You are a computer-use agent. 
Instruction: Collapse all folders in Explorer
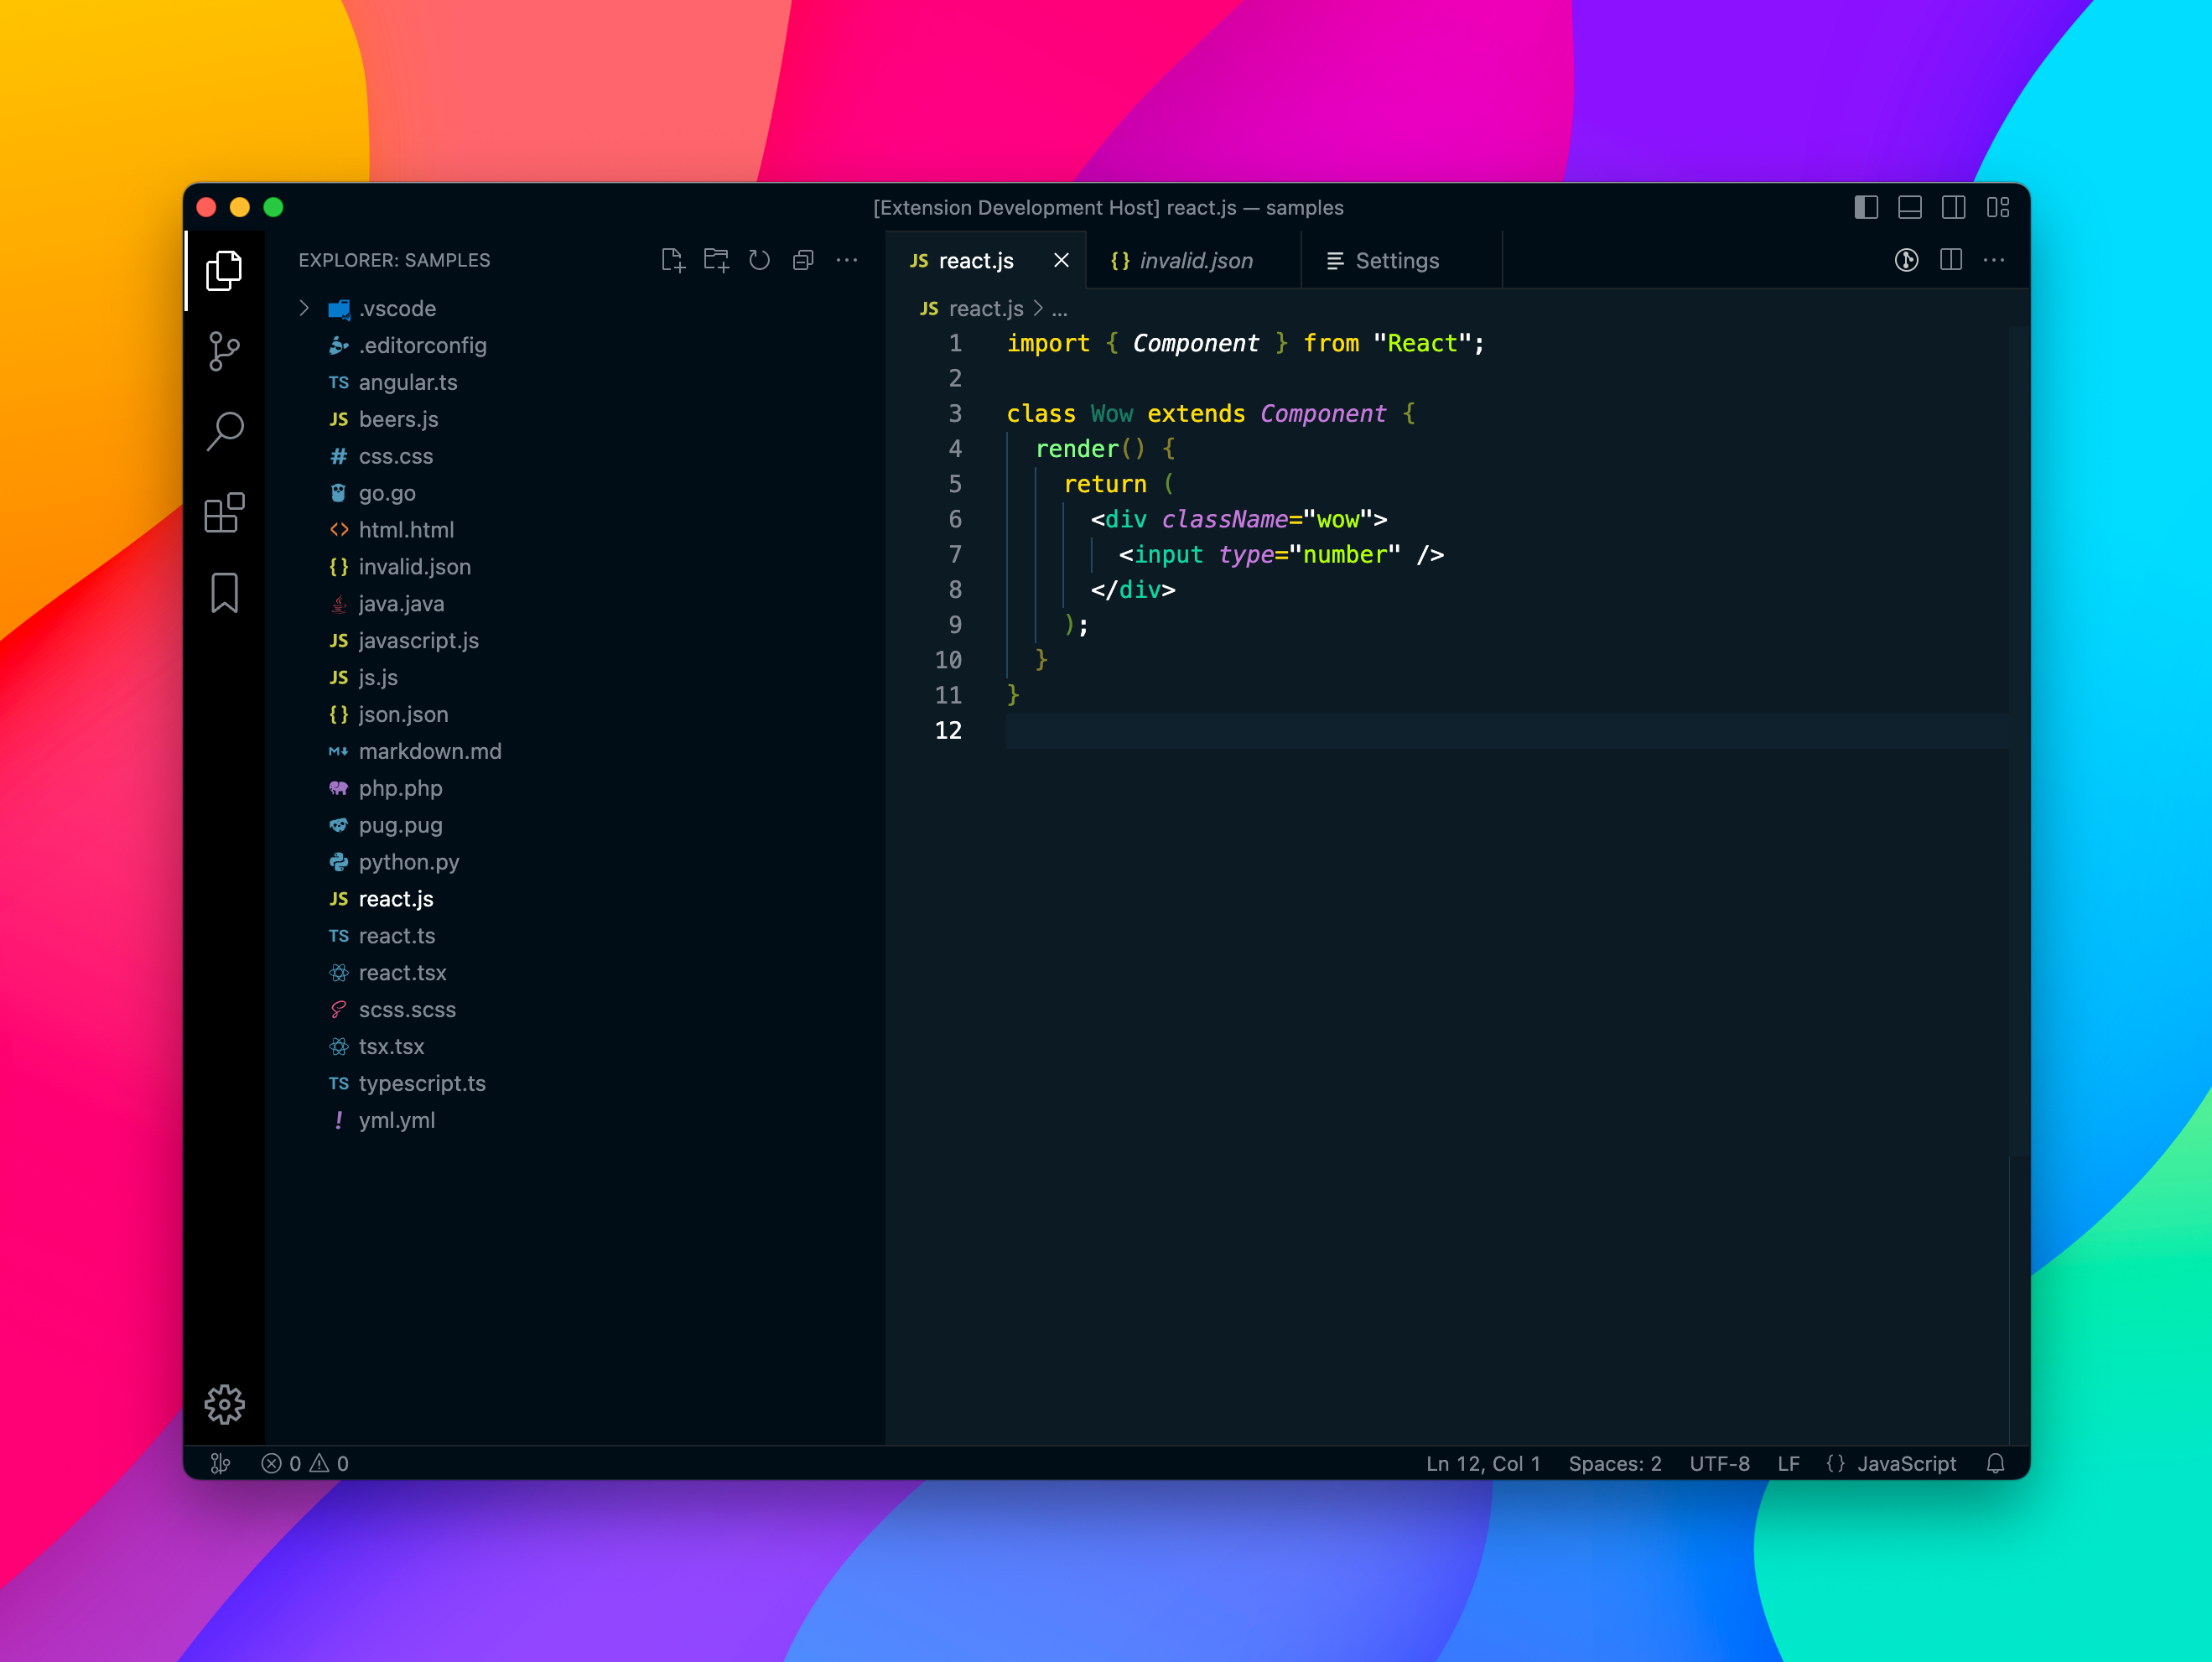pyautogui.click(x=803, y=260)
